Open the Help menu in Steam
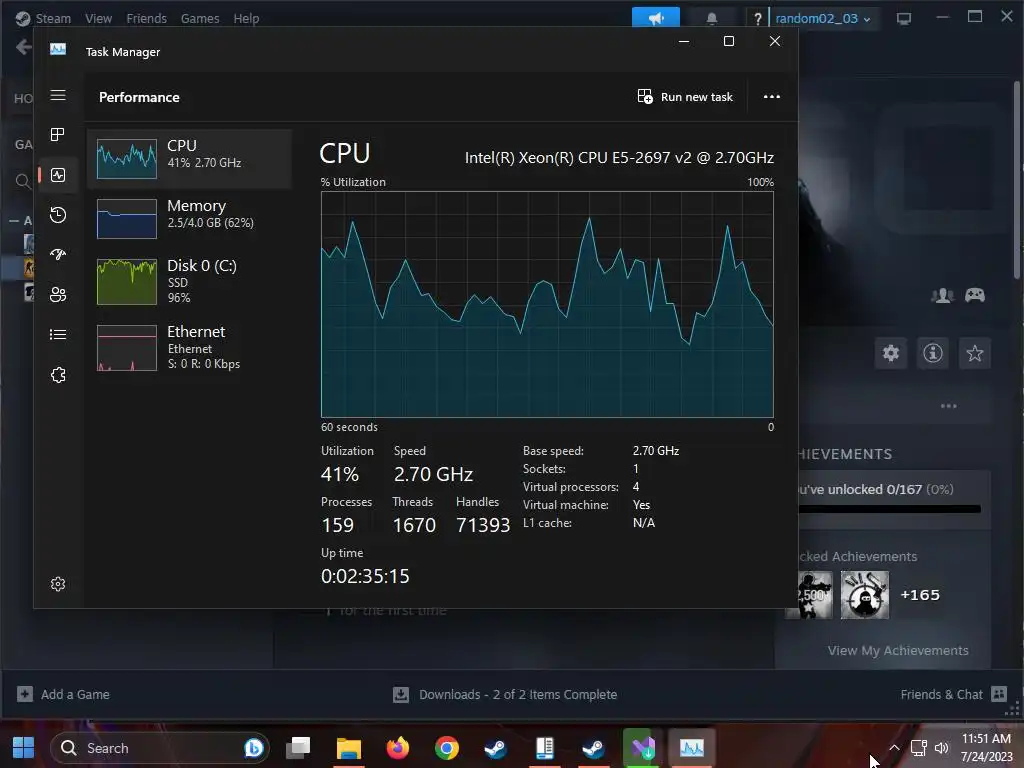 pyautogui.click(x=246, y=18)
